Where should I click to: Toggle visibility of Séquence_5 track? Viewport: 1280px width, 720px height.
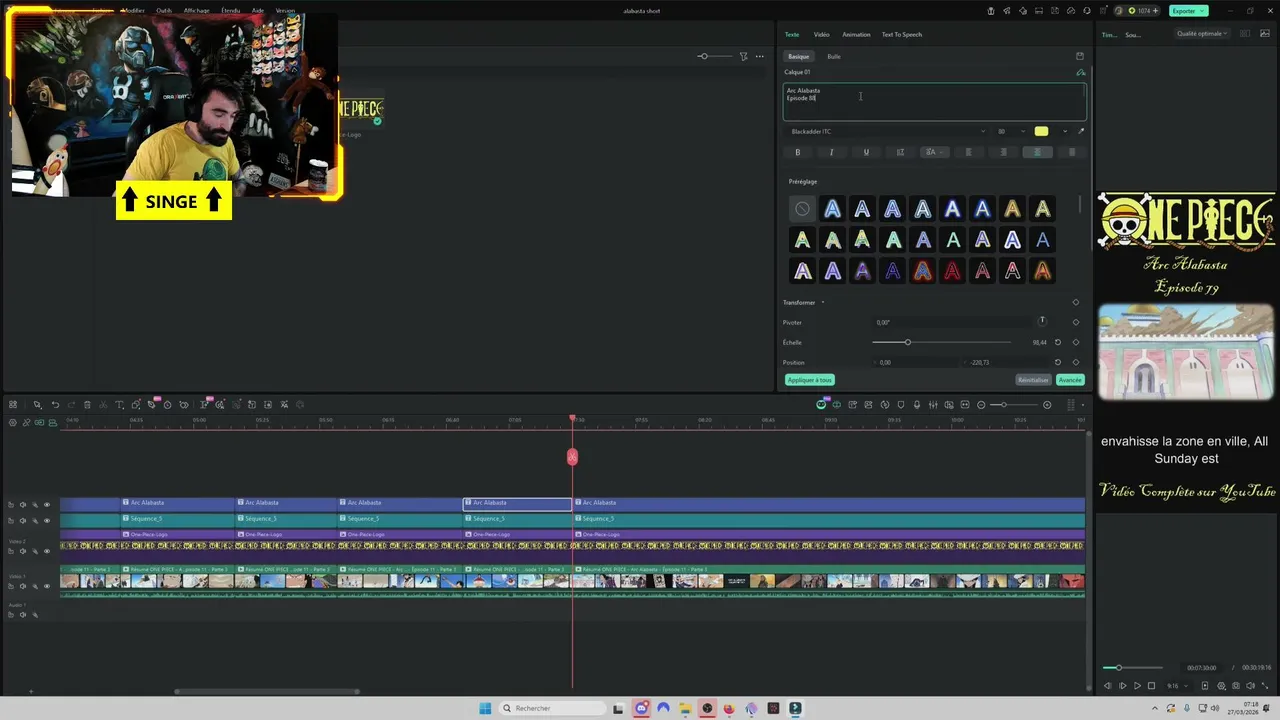coord(46,520)
